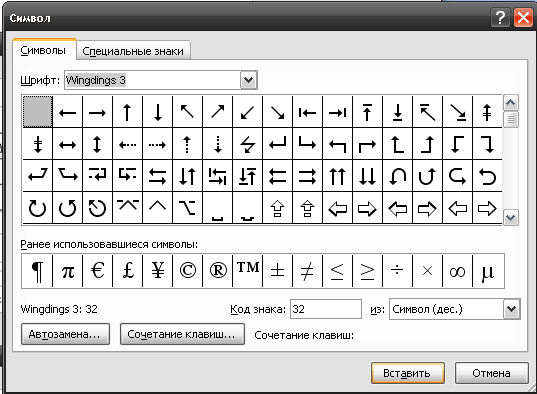
Task: Select the vertical double-headed arrow symbol
Action: [x=97, y=144]
